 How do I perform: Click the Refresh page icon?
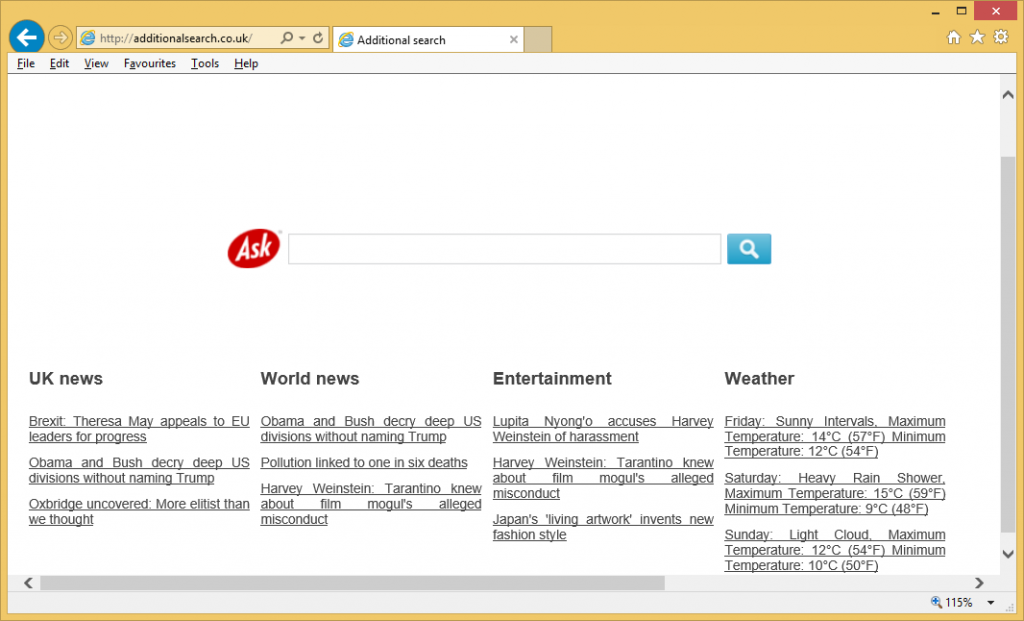(318, 38)
